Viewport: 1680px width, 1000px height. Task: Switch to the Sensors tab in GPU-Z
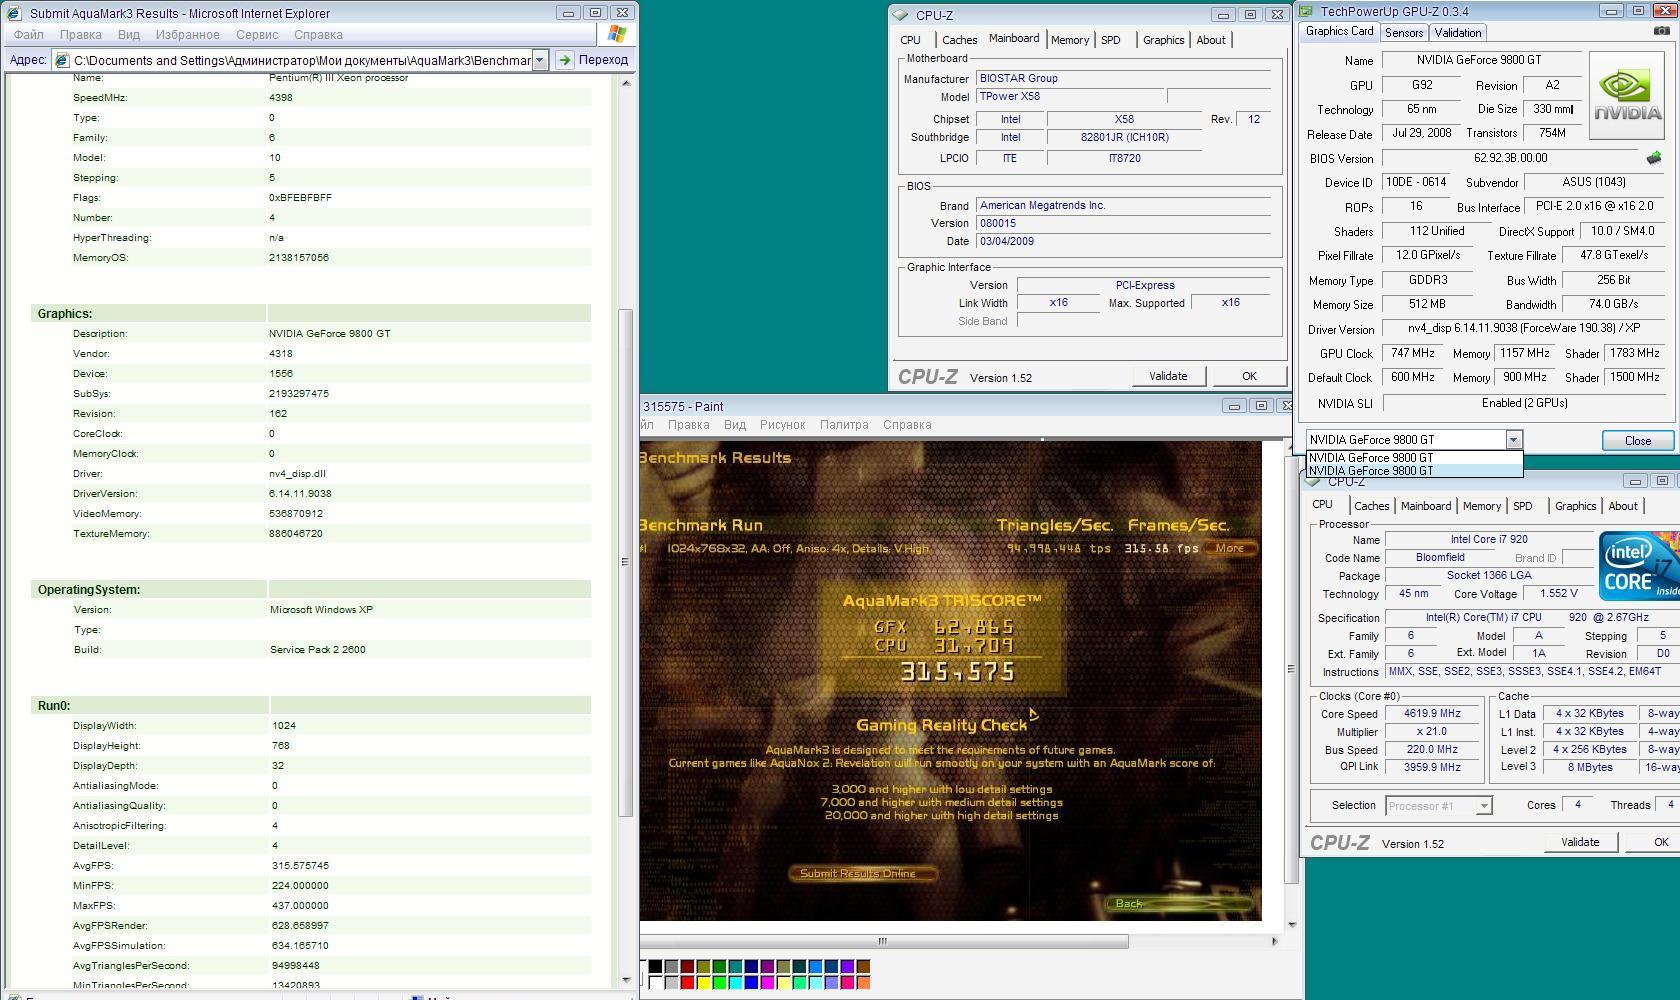tap(1403, 33)
